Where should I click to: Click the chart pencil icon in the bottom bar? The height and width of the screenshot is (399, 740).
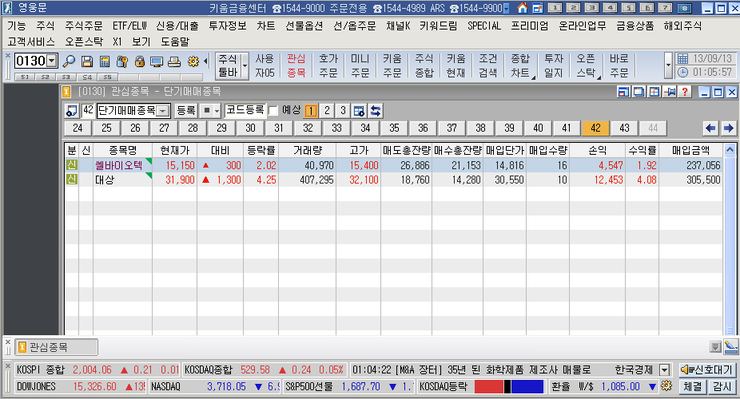pyautogui.click(x=731, y=347)
